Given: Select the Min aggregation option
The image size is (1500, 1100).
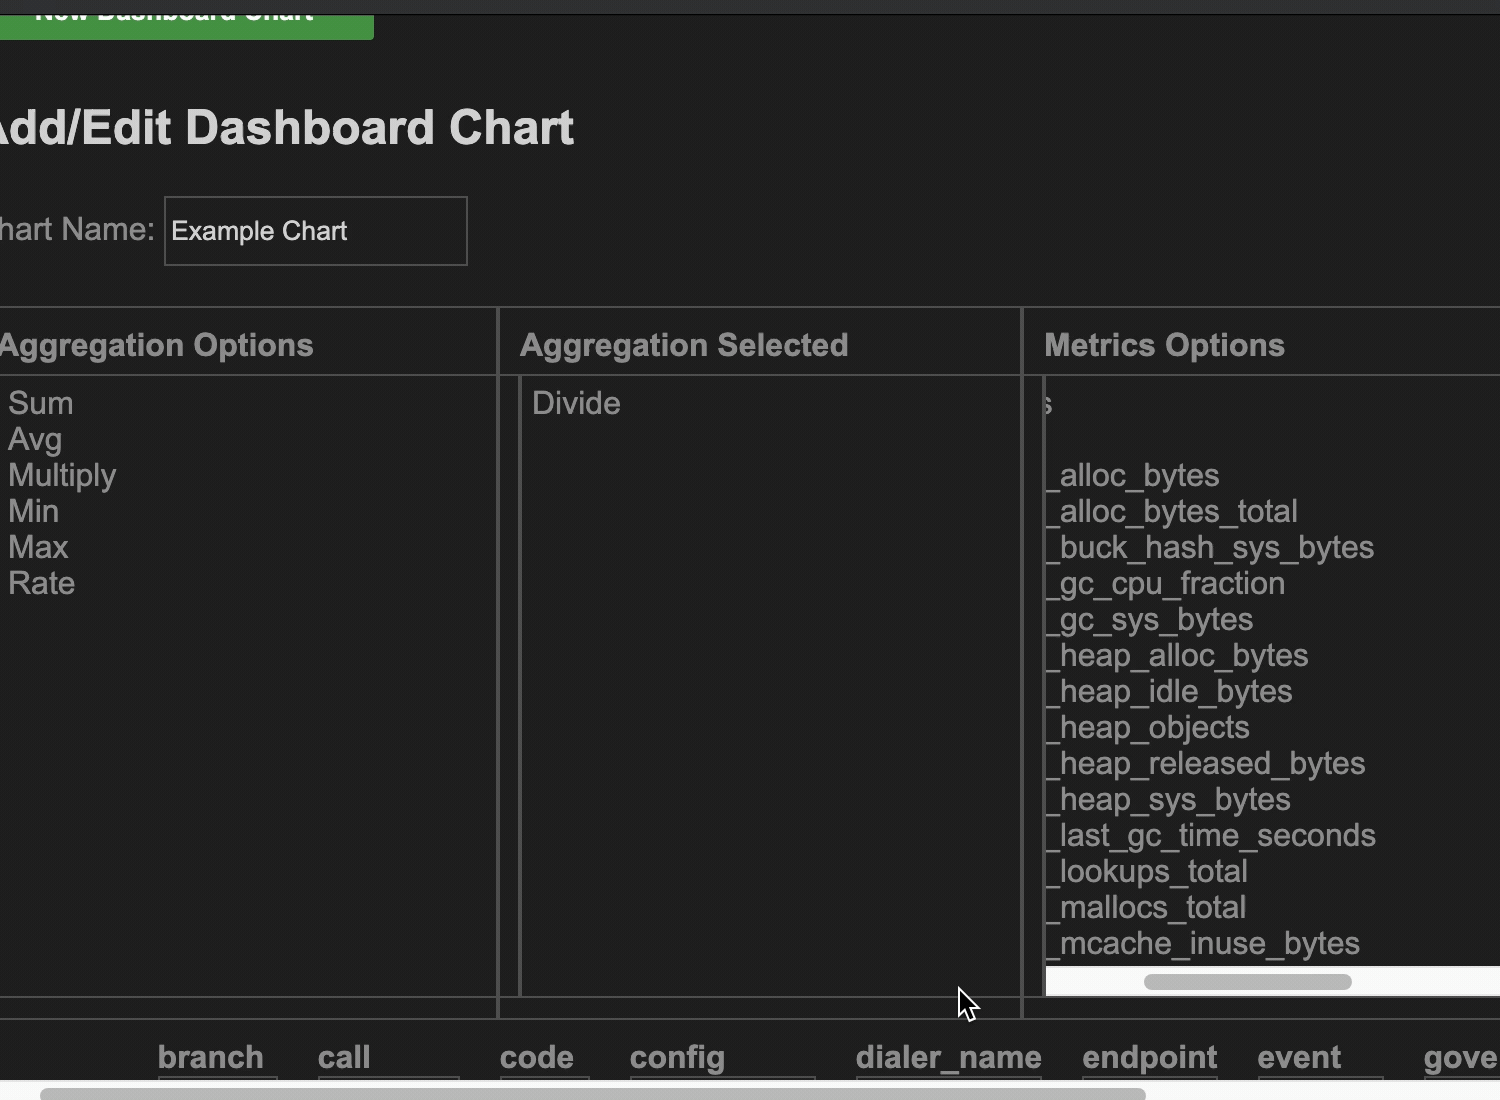Looking at the screenshot, I should (34, 511).
